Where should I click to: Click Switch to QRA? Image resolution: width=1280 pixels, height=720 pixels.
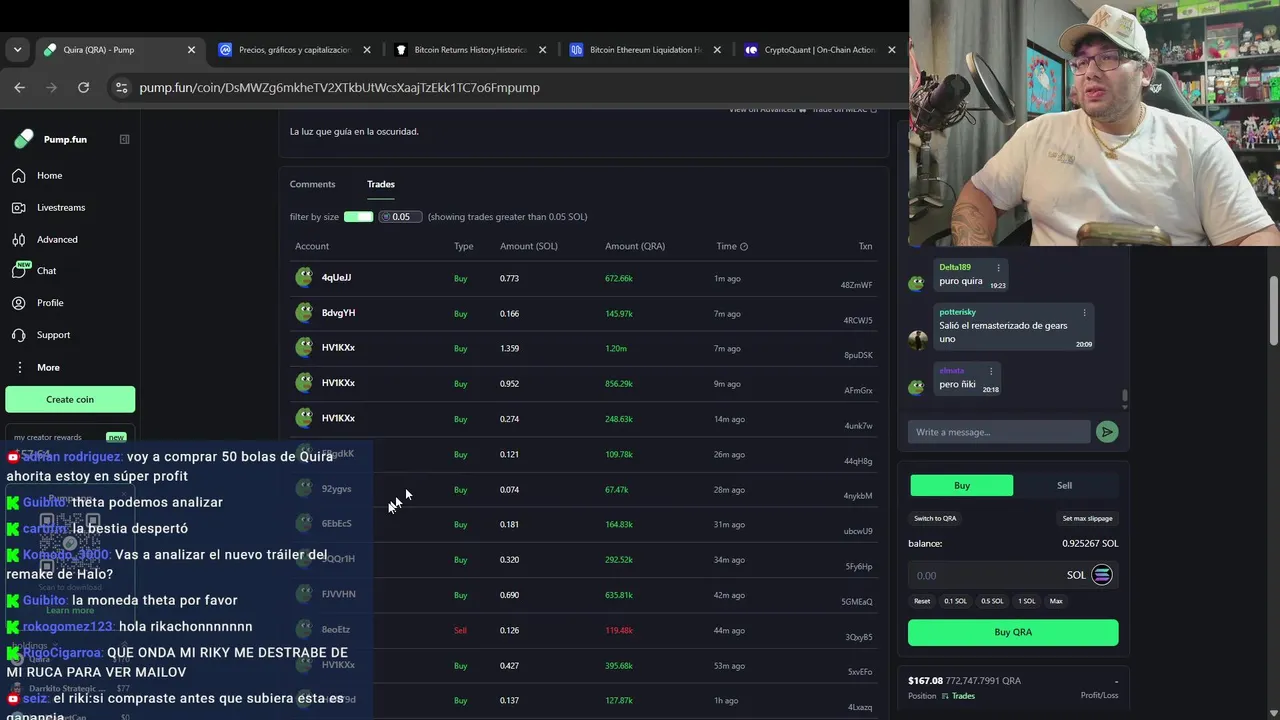click(x=935, y=518)
